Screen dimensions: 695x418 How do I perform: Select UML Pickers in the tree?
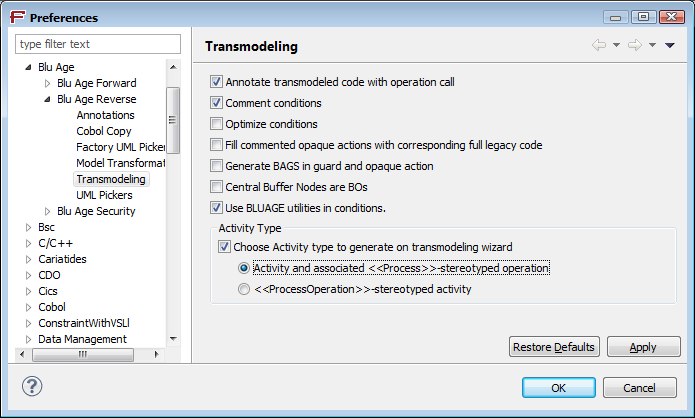[104, 195]
